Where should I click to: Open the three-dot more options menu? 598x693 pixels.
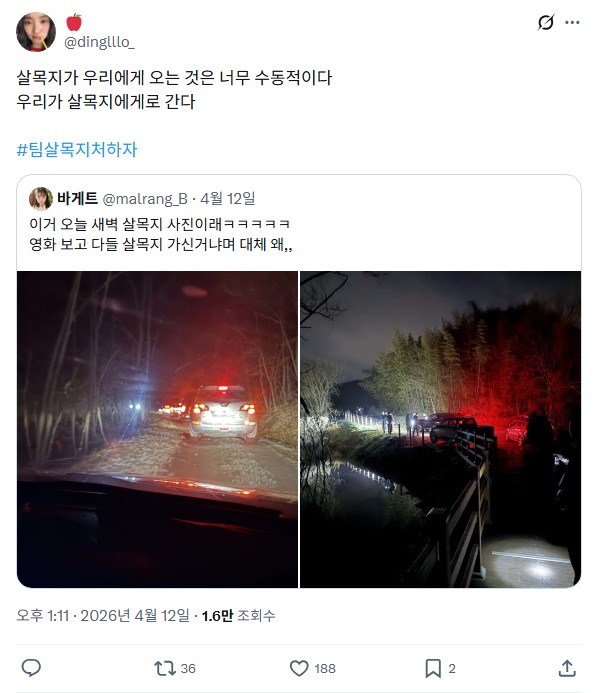pos(572,22)
